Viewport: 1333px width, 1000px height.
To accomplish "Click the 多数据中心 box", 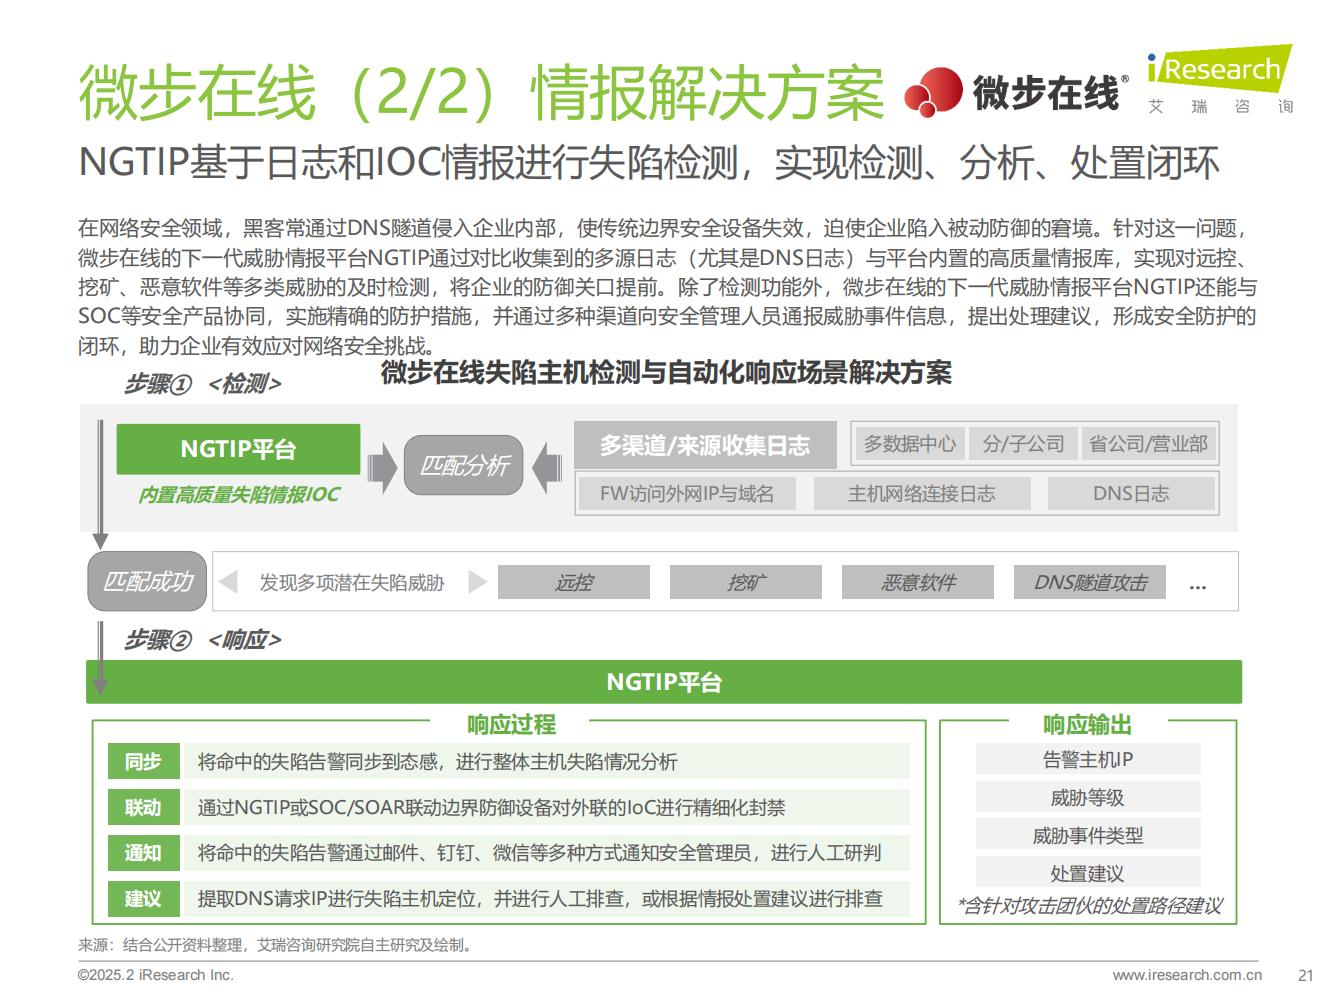I will click(909, 443).
